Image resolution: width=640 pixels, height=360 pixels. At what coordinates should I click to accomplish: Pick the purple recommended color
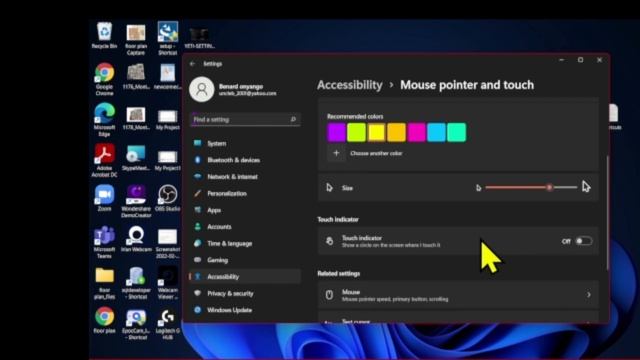pyautogui.click(x=336, y=133)
